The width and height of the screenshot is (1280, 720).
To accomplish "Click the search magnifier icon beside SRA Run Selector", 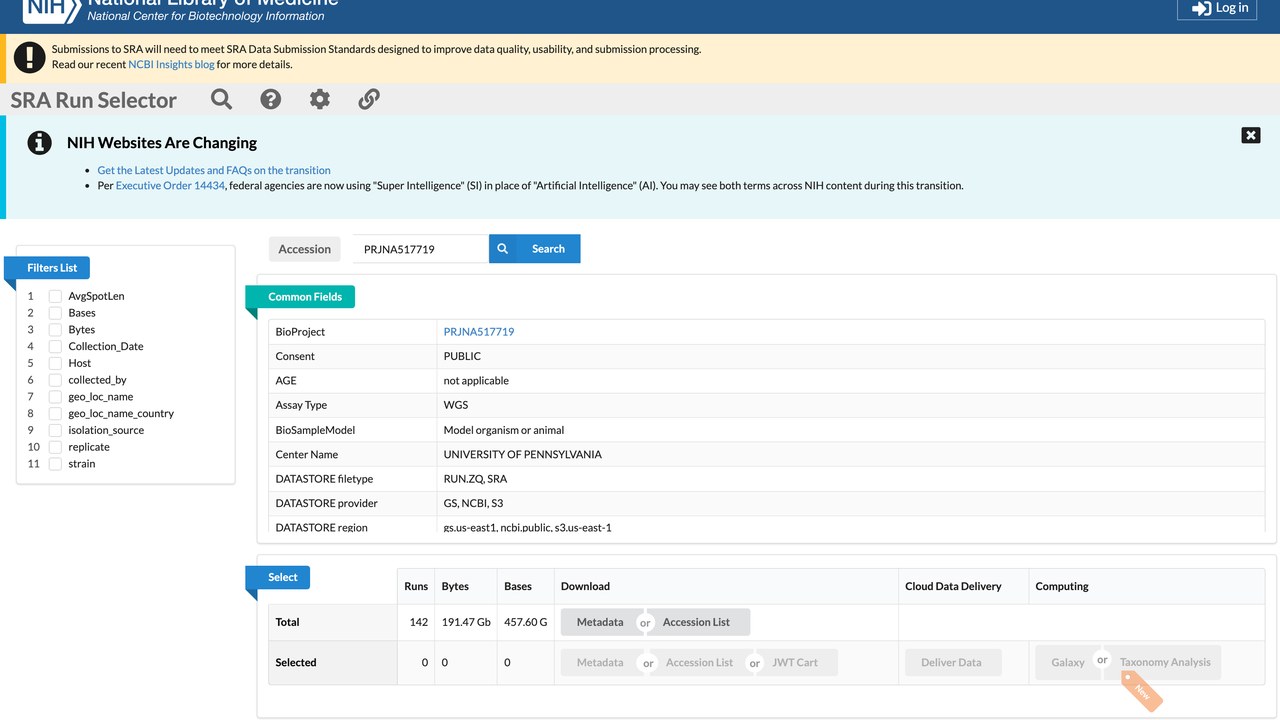I will click(221, 99).
